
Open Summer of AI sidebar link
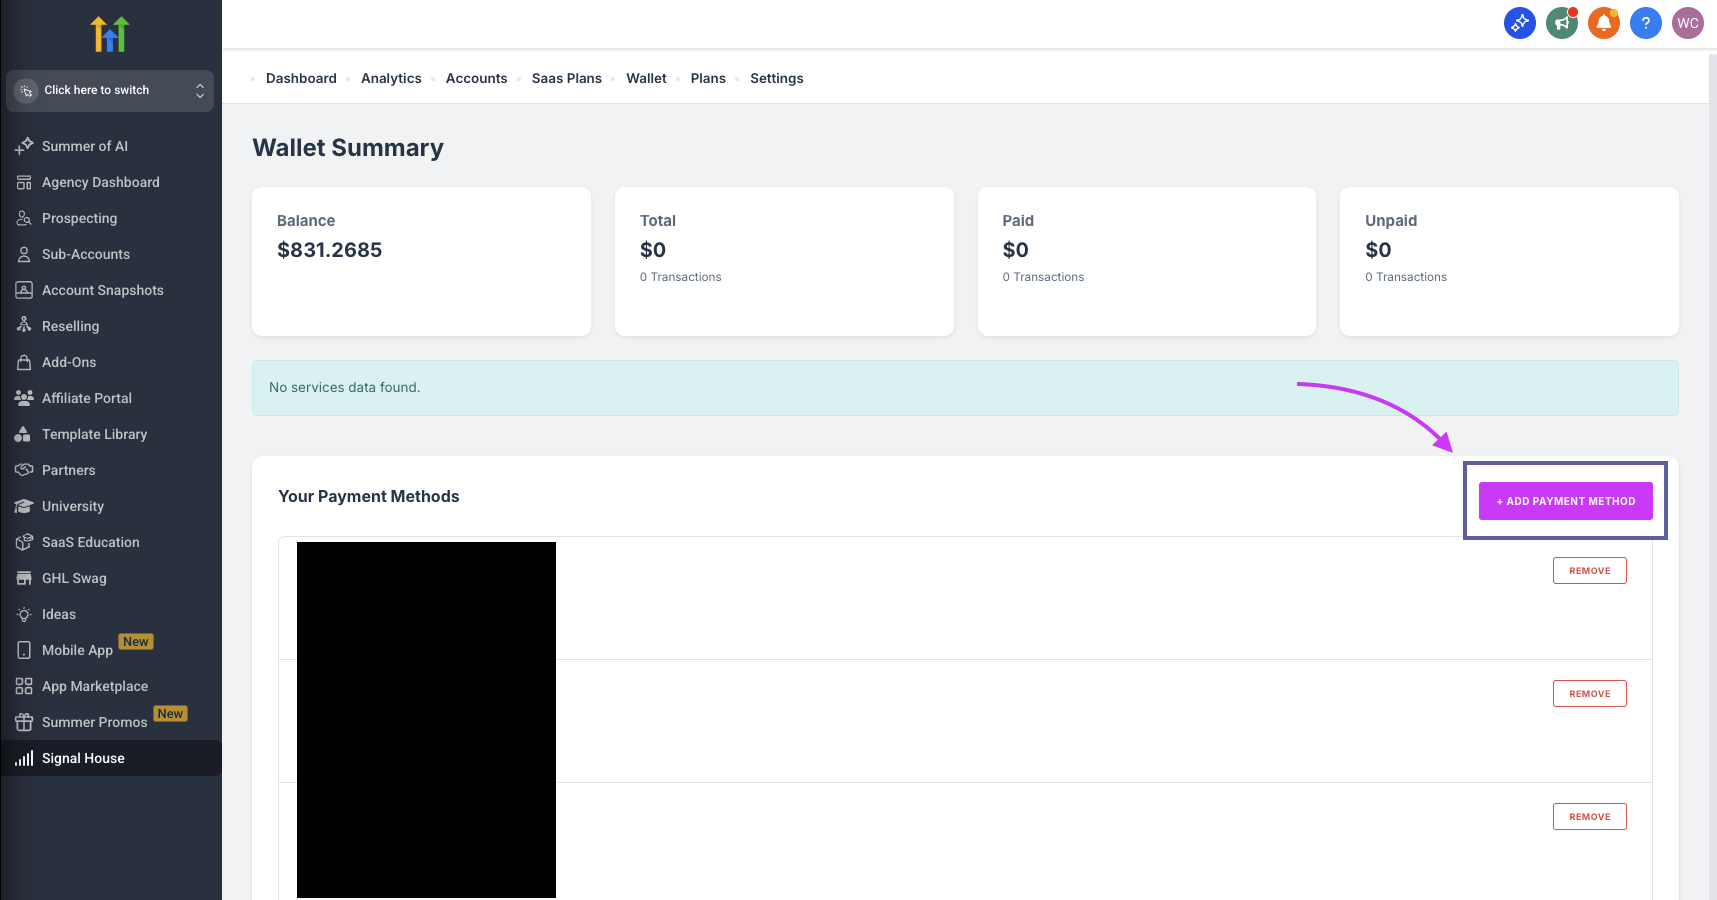pos(85,146)
